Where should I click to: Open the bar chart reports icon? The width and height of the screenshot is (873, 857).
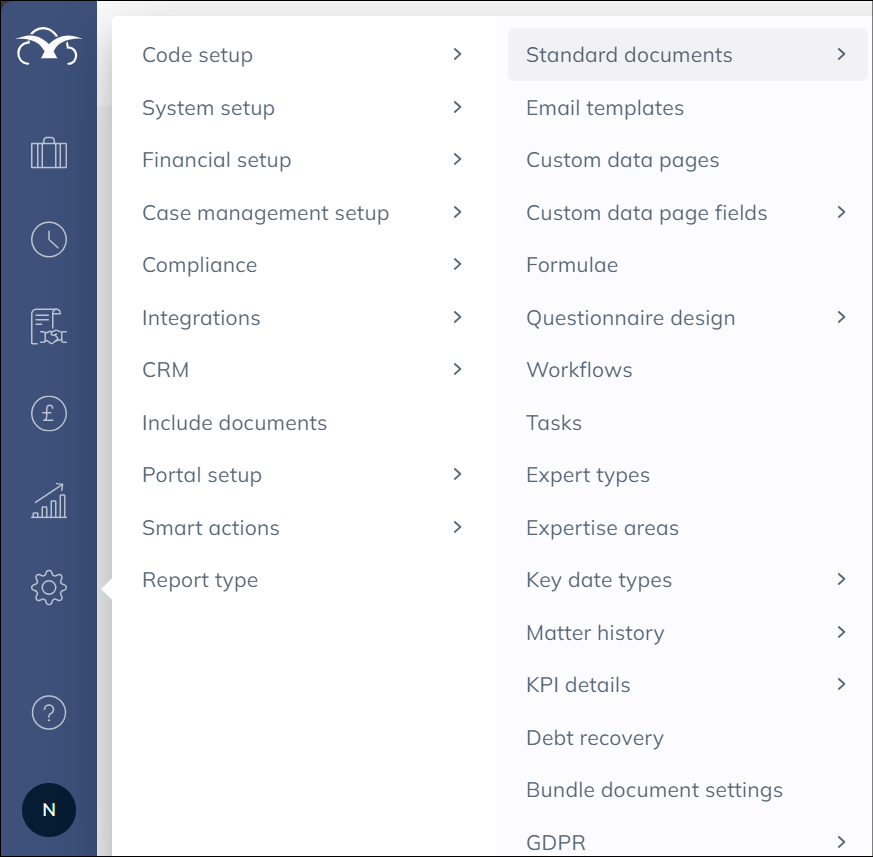[49, 500]
